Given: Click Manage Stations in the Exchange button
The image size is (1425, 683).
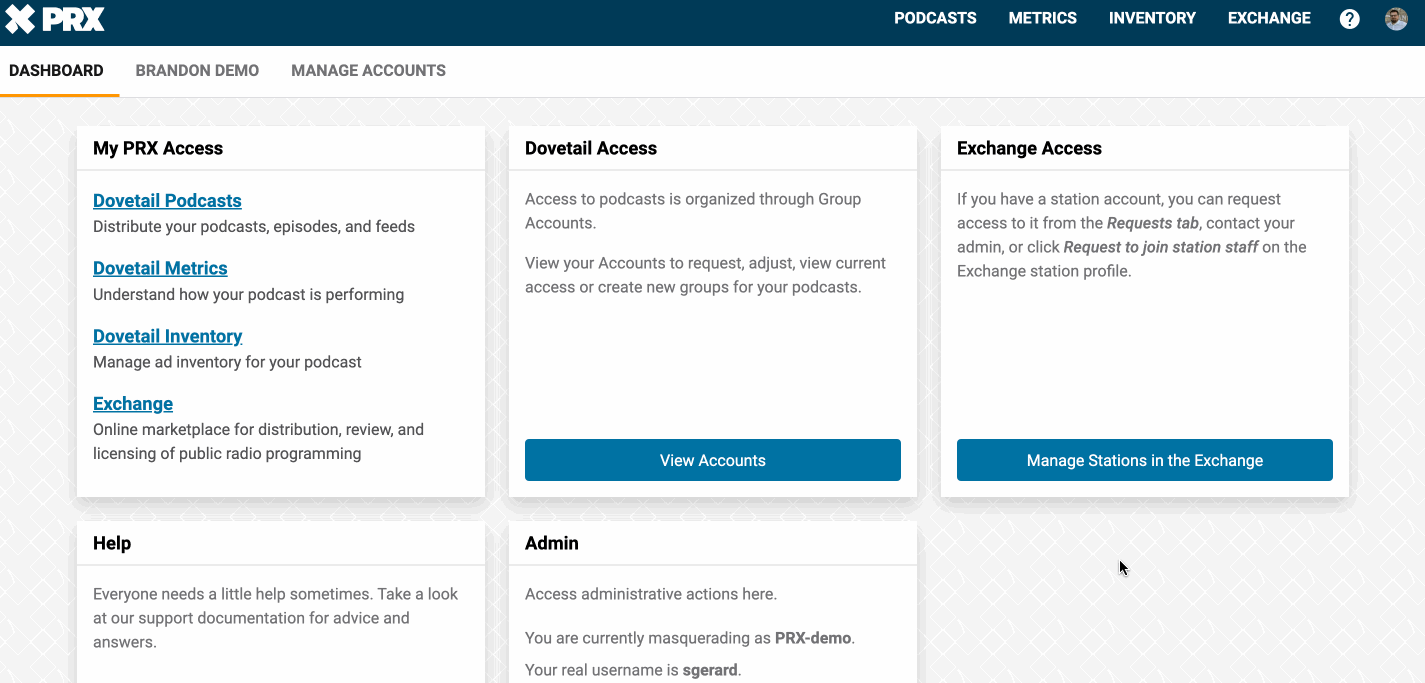Looking at the screenshot, I should point(1144,460).
